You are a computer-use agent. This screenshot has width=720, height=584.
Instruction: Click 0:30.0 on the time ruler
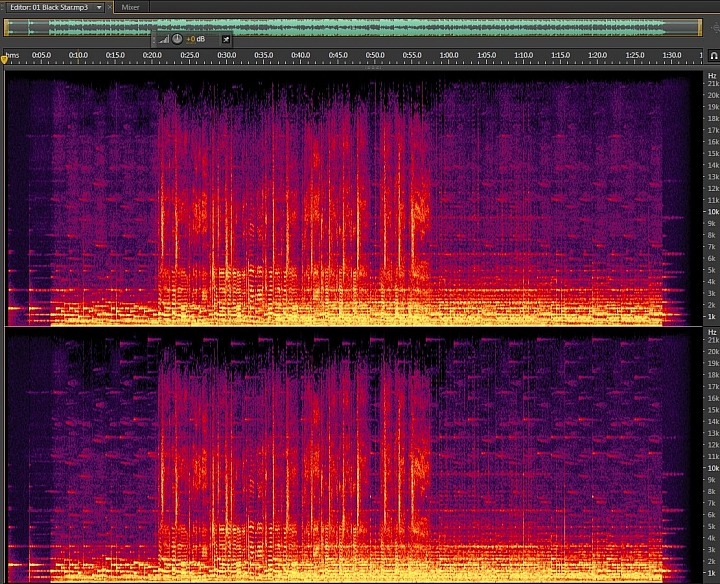227,55
